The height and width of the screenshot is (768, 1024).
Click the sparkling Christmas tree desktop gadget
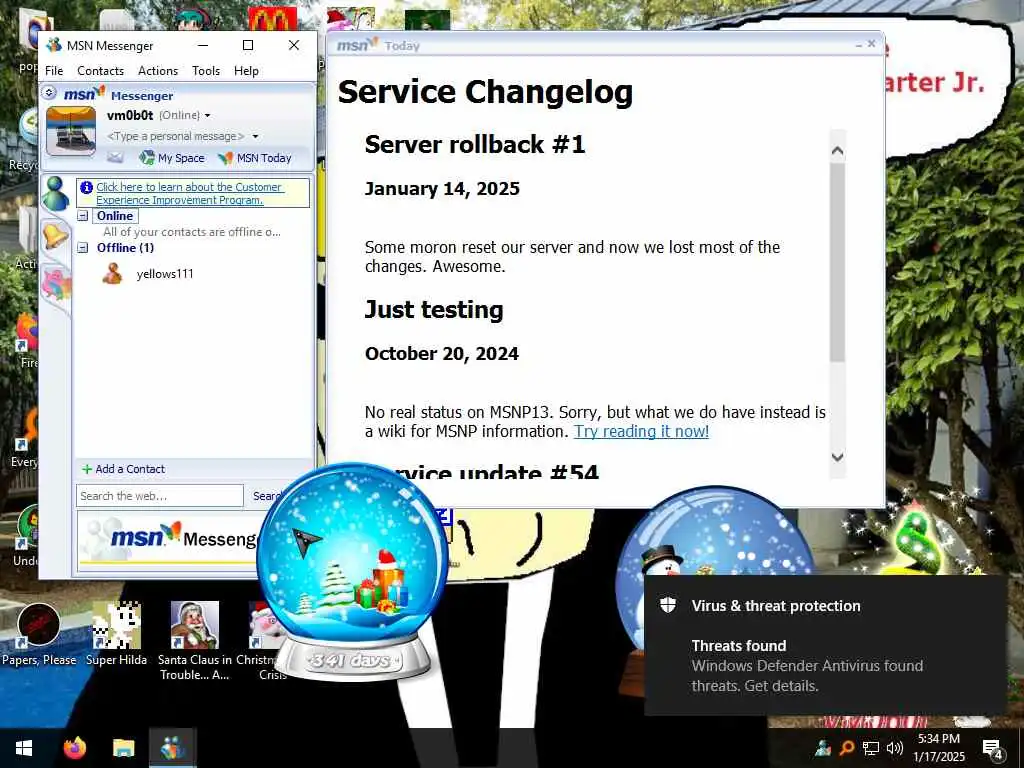918,539
